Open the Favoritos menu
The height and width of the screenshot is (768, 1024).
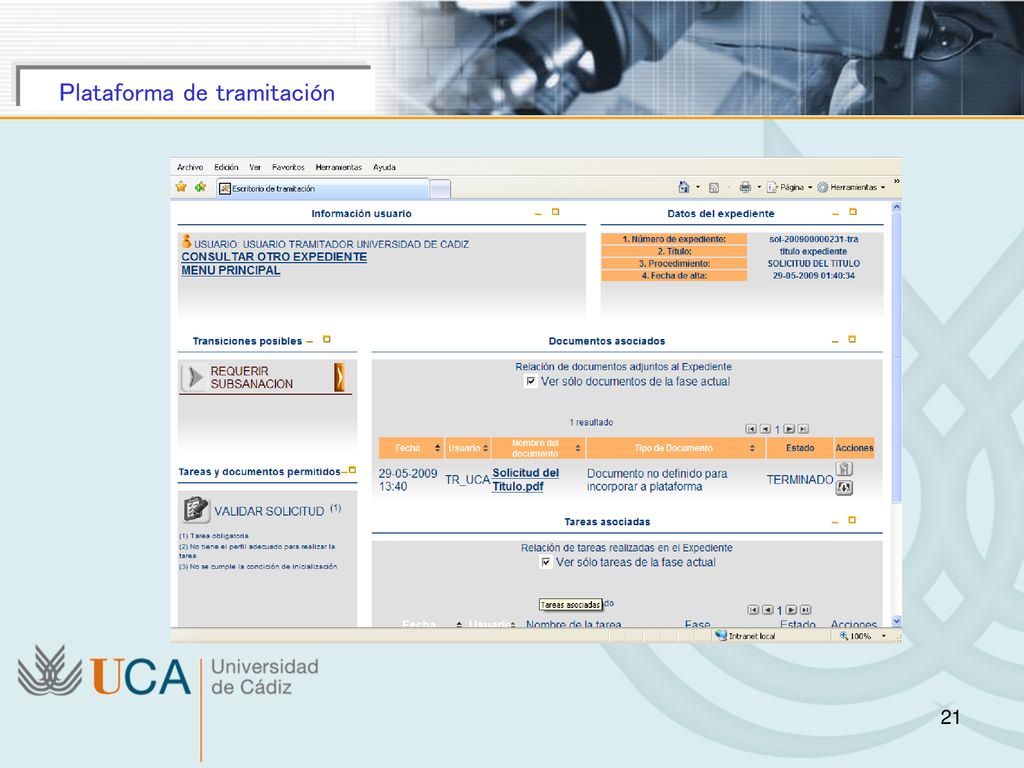coord(288,167)
